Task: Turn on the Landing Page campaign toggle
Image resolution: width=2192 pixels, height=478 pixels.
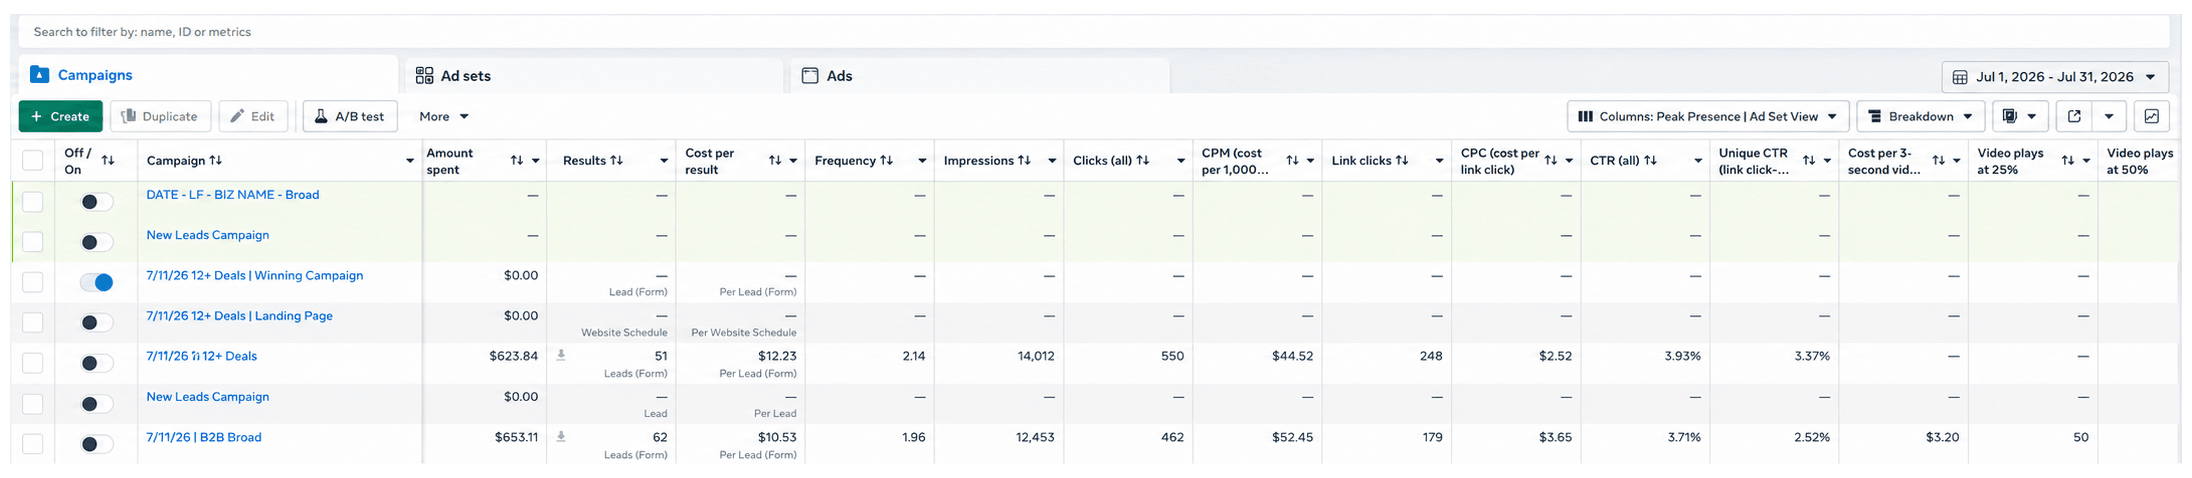Action: coord(97,323)
